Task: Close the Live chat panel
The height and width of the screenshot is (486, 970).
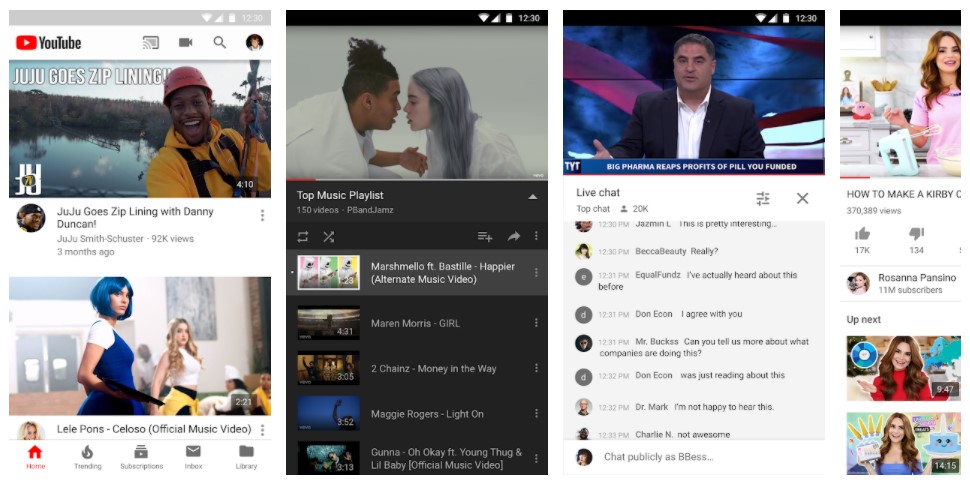Action: pos(802,198)
